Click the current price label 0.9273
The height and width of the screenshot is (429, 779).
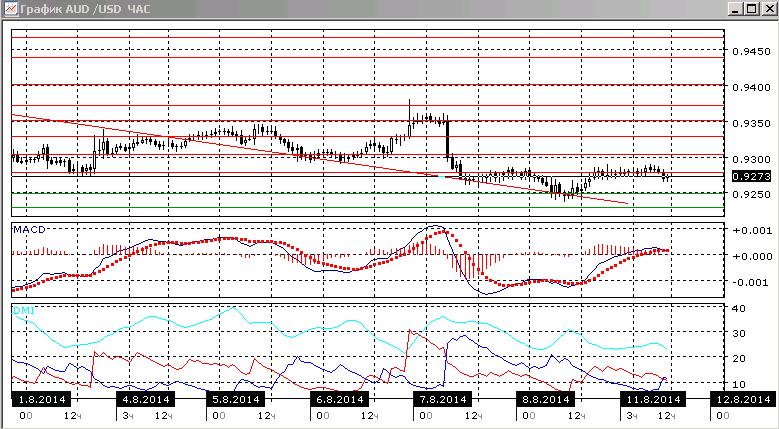tap(751, 176)
